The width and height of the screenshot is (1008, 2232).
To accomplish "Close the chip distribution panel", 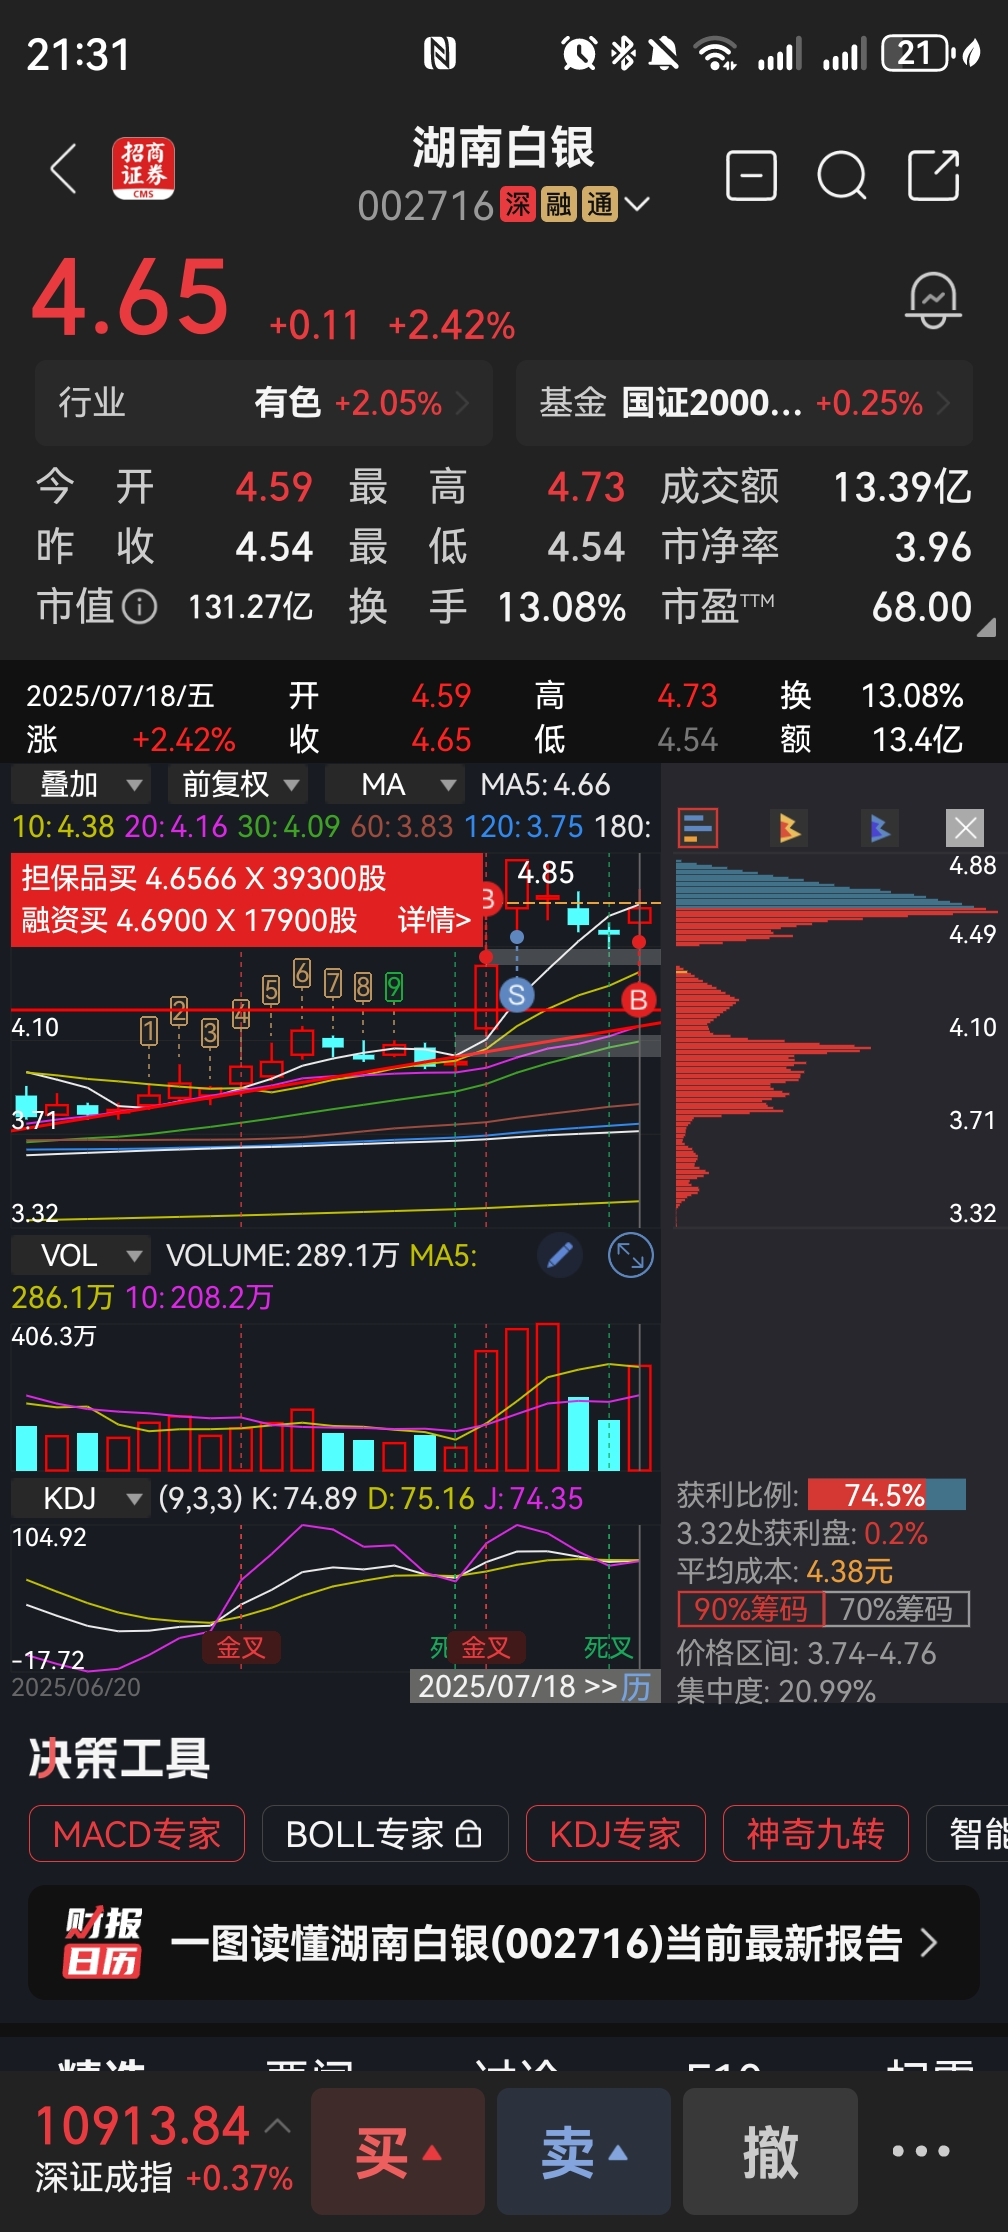I will coord(965,828).
